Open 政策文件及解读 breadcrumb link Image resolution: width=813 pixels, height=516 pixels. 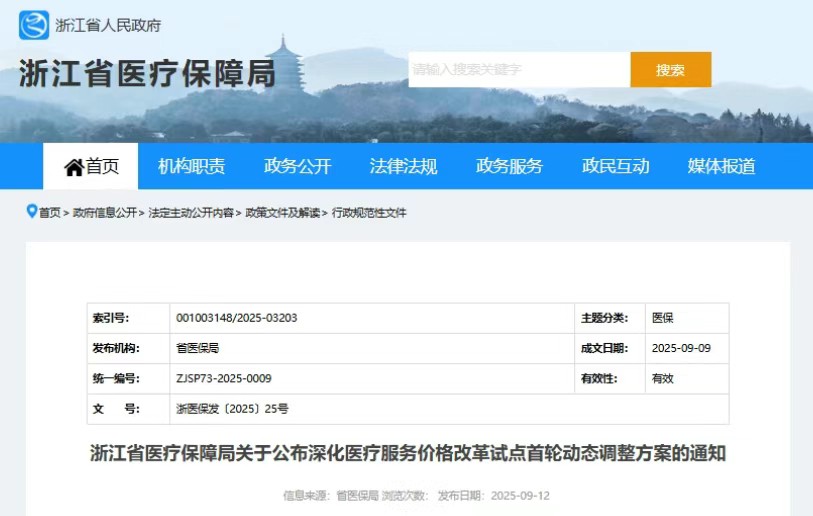point(283,213)
